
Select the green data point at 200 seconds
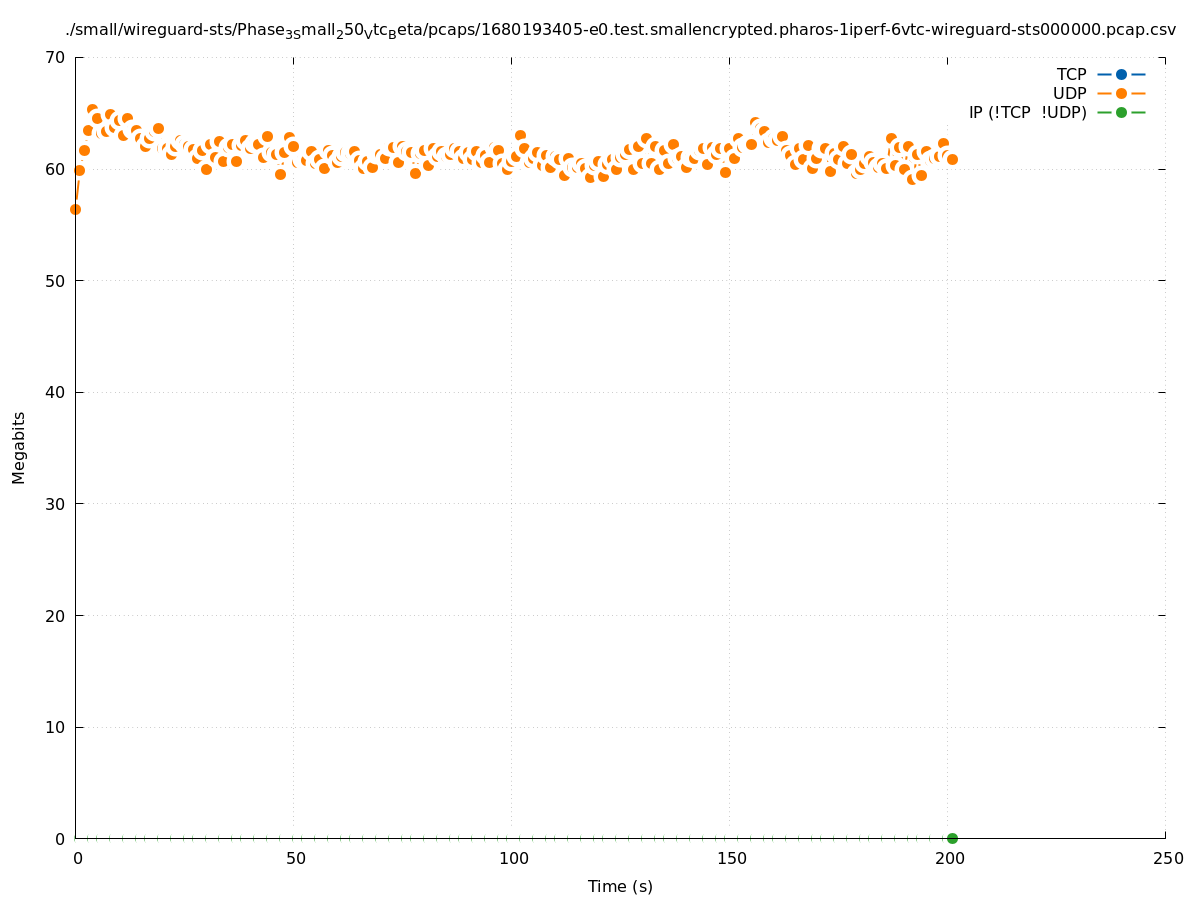point(952,838)
